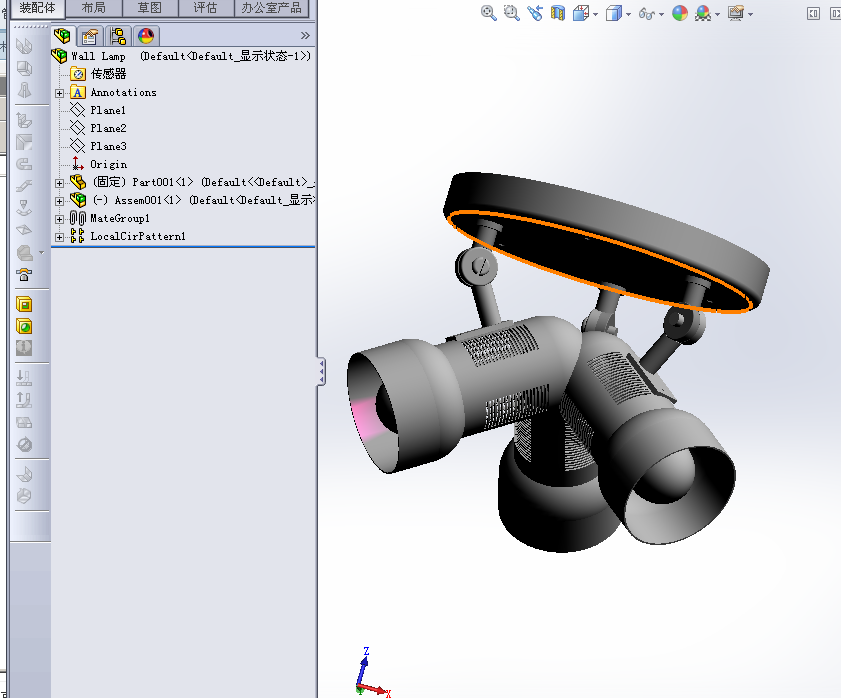This screenshot has height=698, width=841.
Task: Select Plane2 in the feature tree
Action: coord(108,128)
